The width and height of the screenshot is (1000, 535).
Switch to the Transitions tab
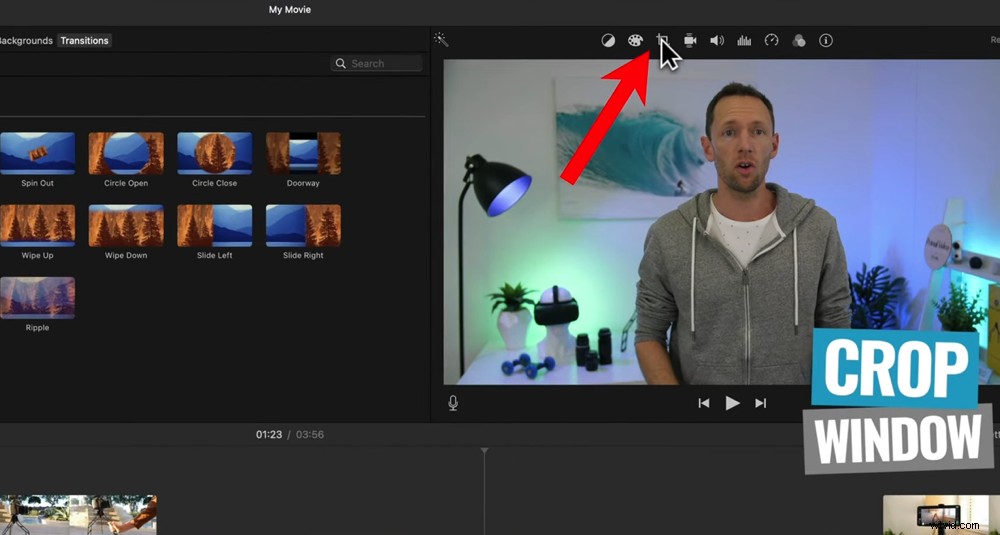(85, 40)
